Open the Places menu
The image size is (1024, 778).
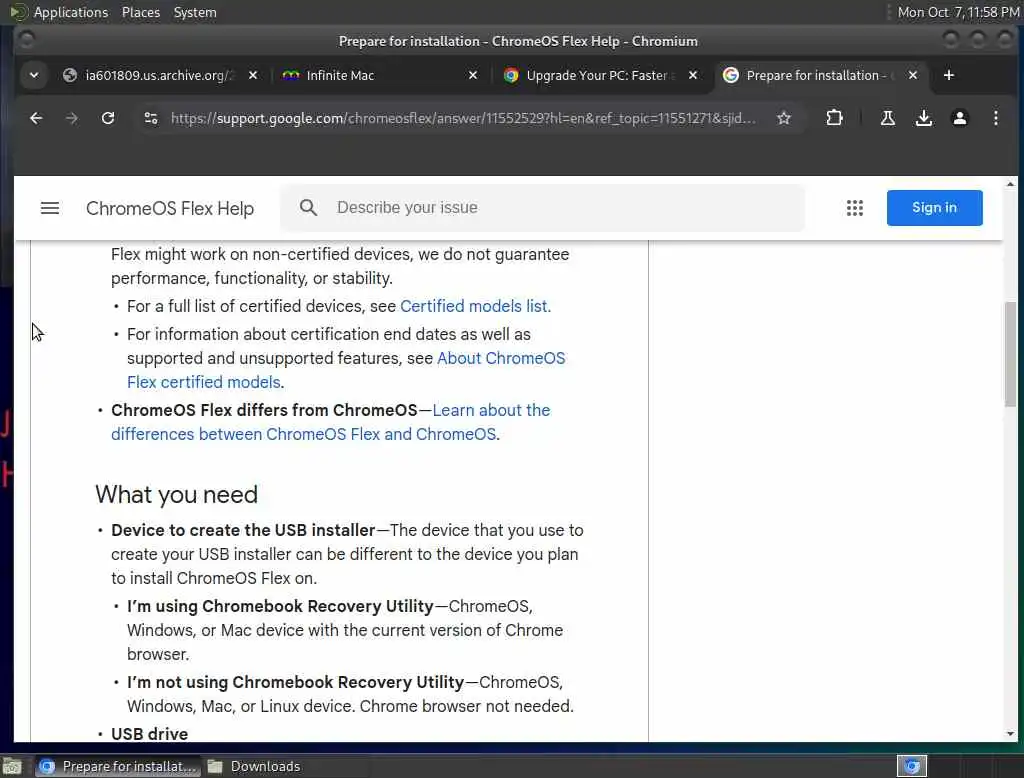(140, 12)
